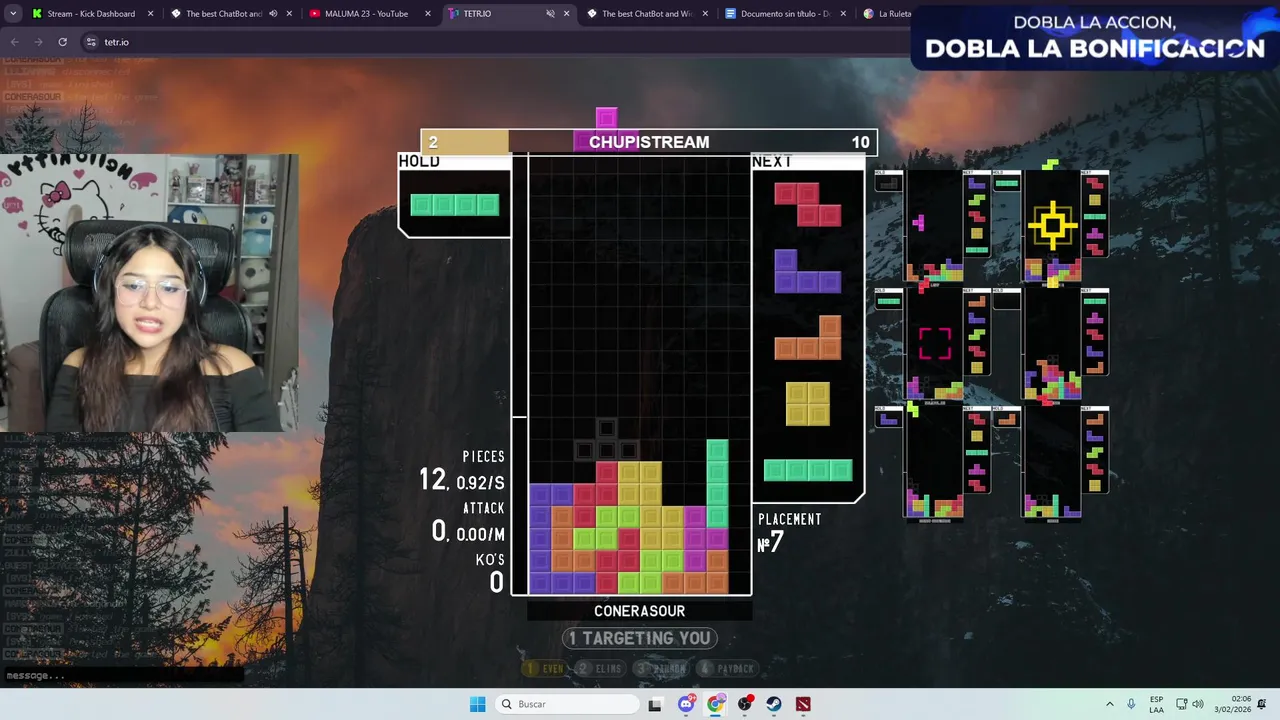Go forward in browser history

(38, 42)
